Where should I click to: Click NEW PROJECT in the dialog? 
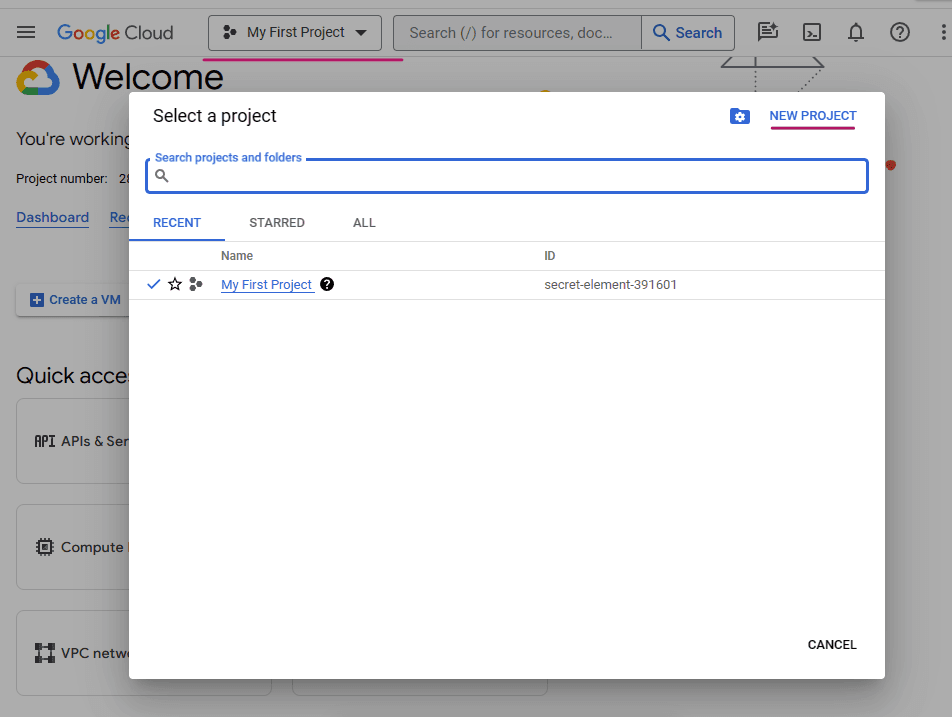(813, 116)
